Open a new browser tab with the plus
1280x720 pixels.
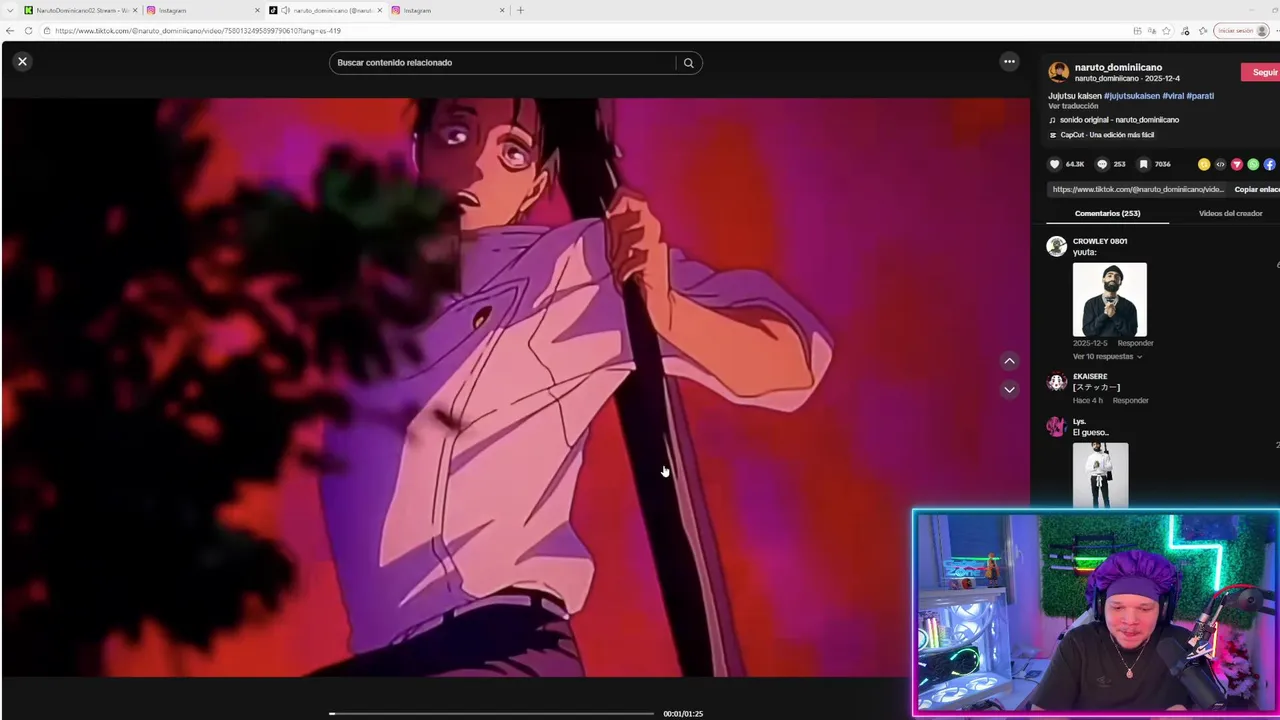click(x=520, y=10)
